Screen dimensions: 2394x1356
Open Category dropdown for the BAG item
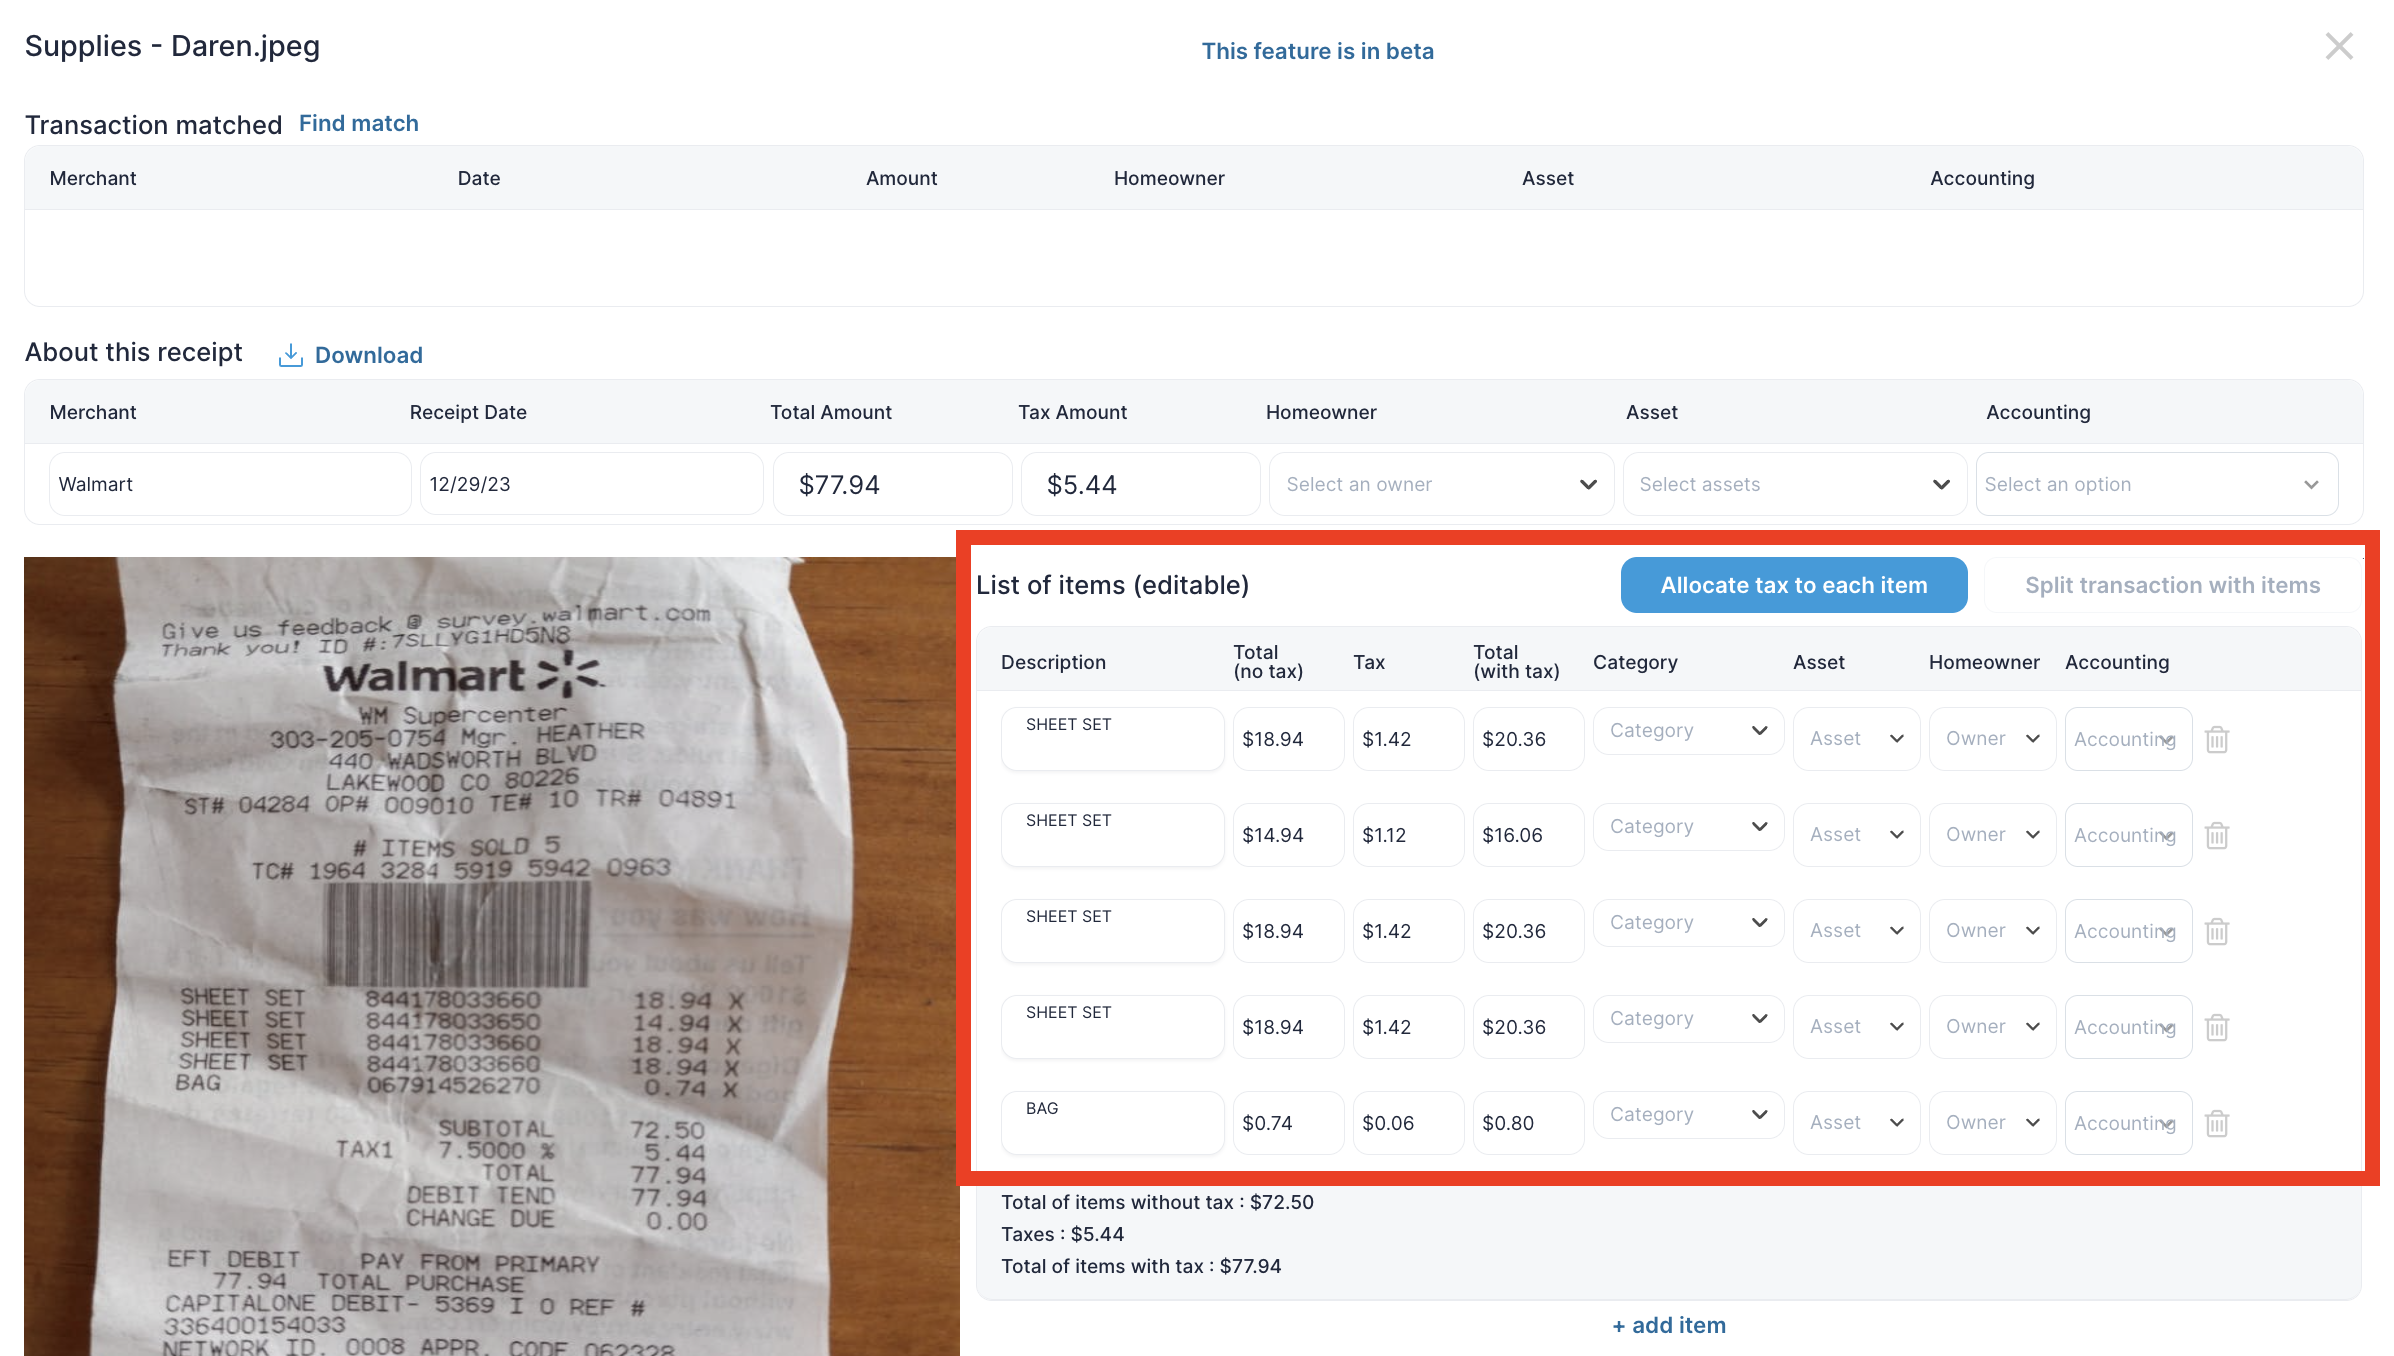pyautogui.click(x=1688, y=1115)
